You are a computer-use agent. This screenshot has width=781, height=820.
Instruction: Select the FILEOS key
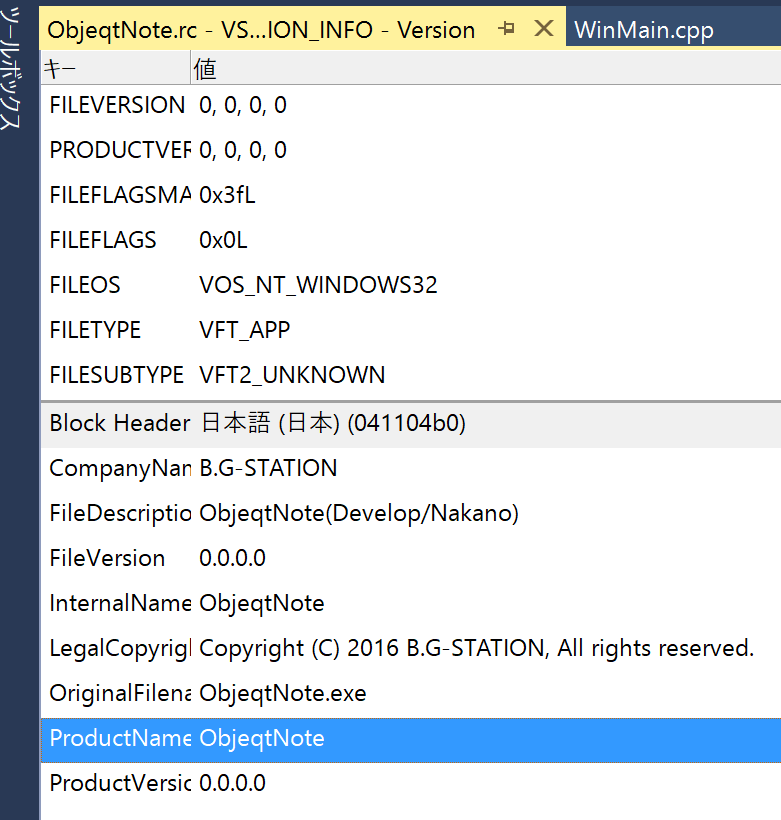pyautogui.click(x=85, y=285)
